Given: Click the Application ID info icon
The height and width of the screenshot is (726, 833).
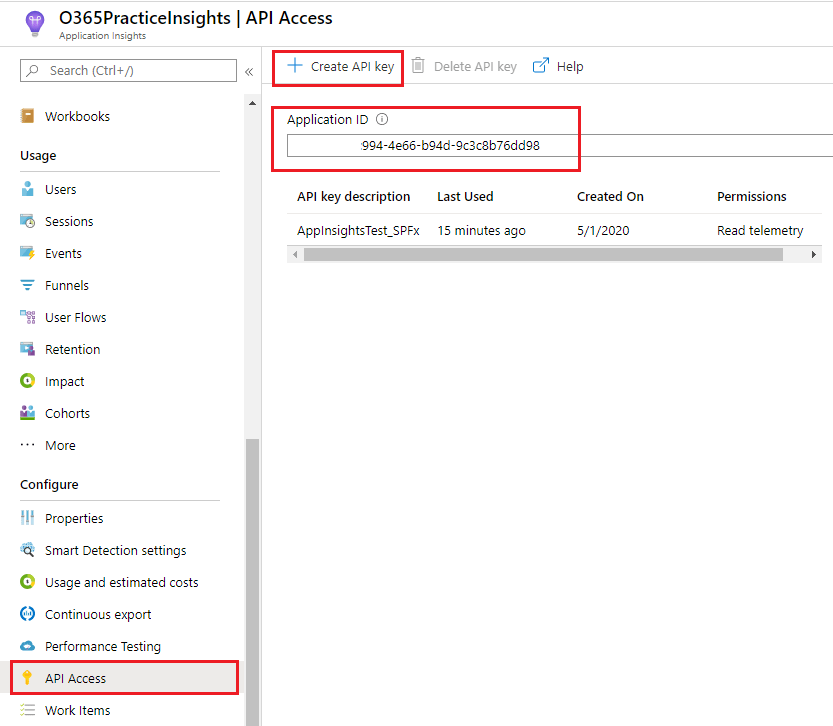Looking at the screenshot, I should [382, 119].
